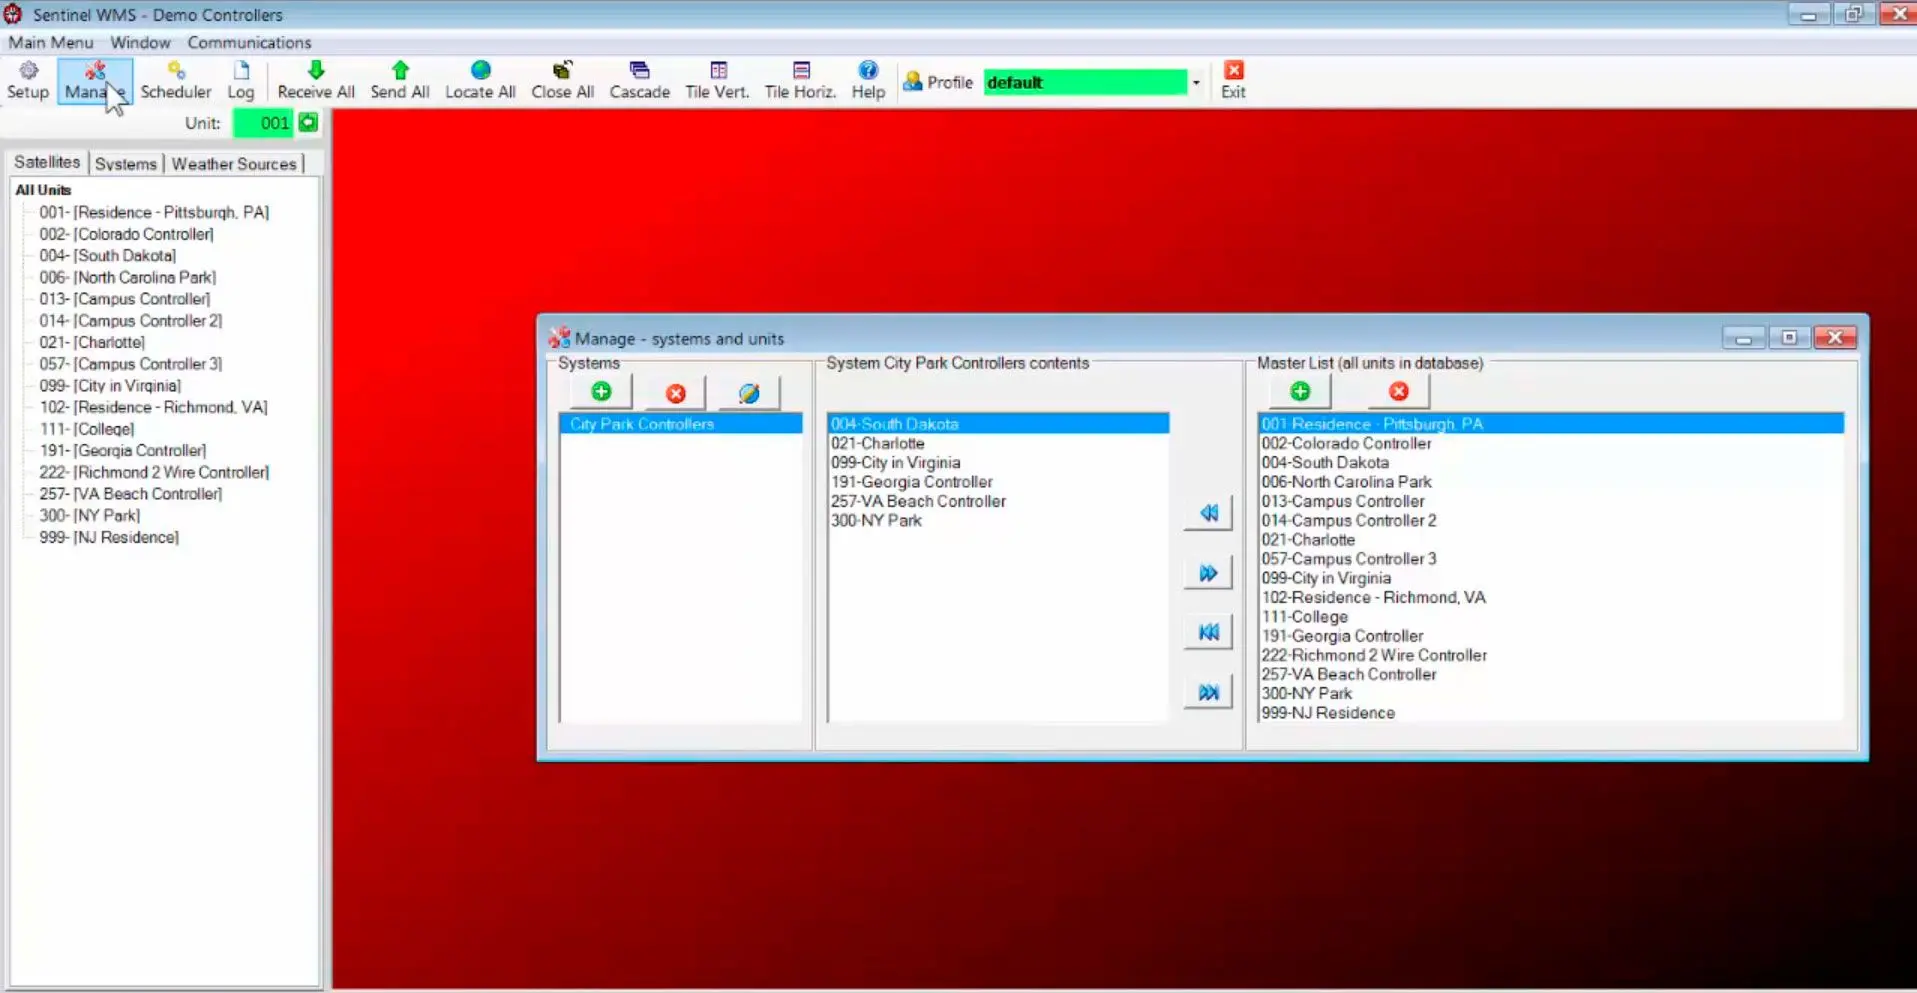Add a new system with green plus

coord(601,392)
